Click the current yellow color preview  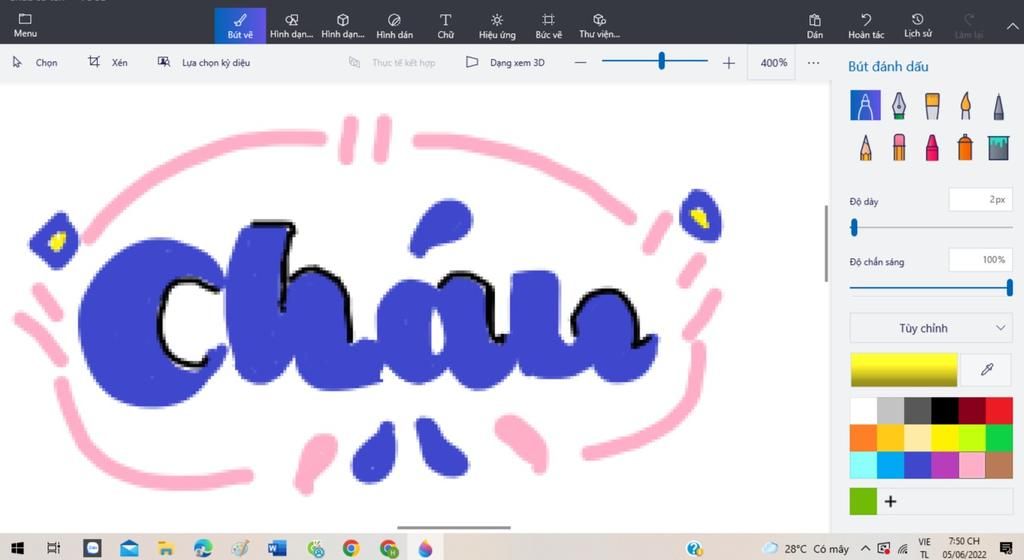tap(904, 370)
